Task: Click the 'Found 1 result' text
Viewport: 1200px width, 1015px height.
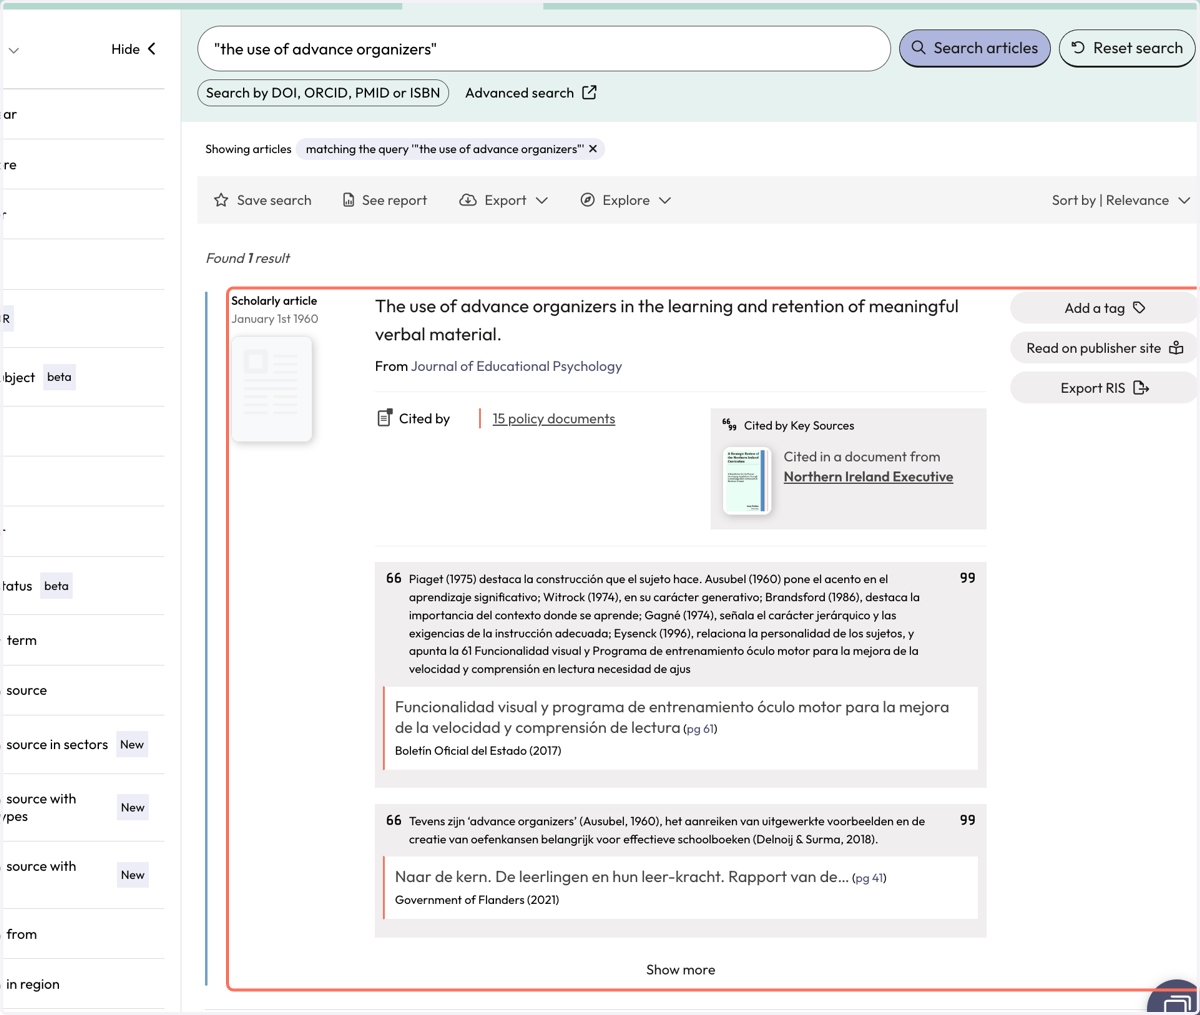Action: [x=248, y=258]
